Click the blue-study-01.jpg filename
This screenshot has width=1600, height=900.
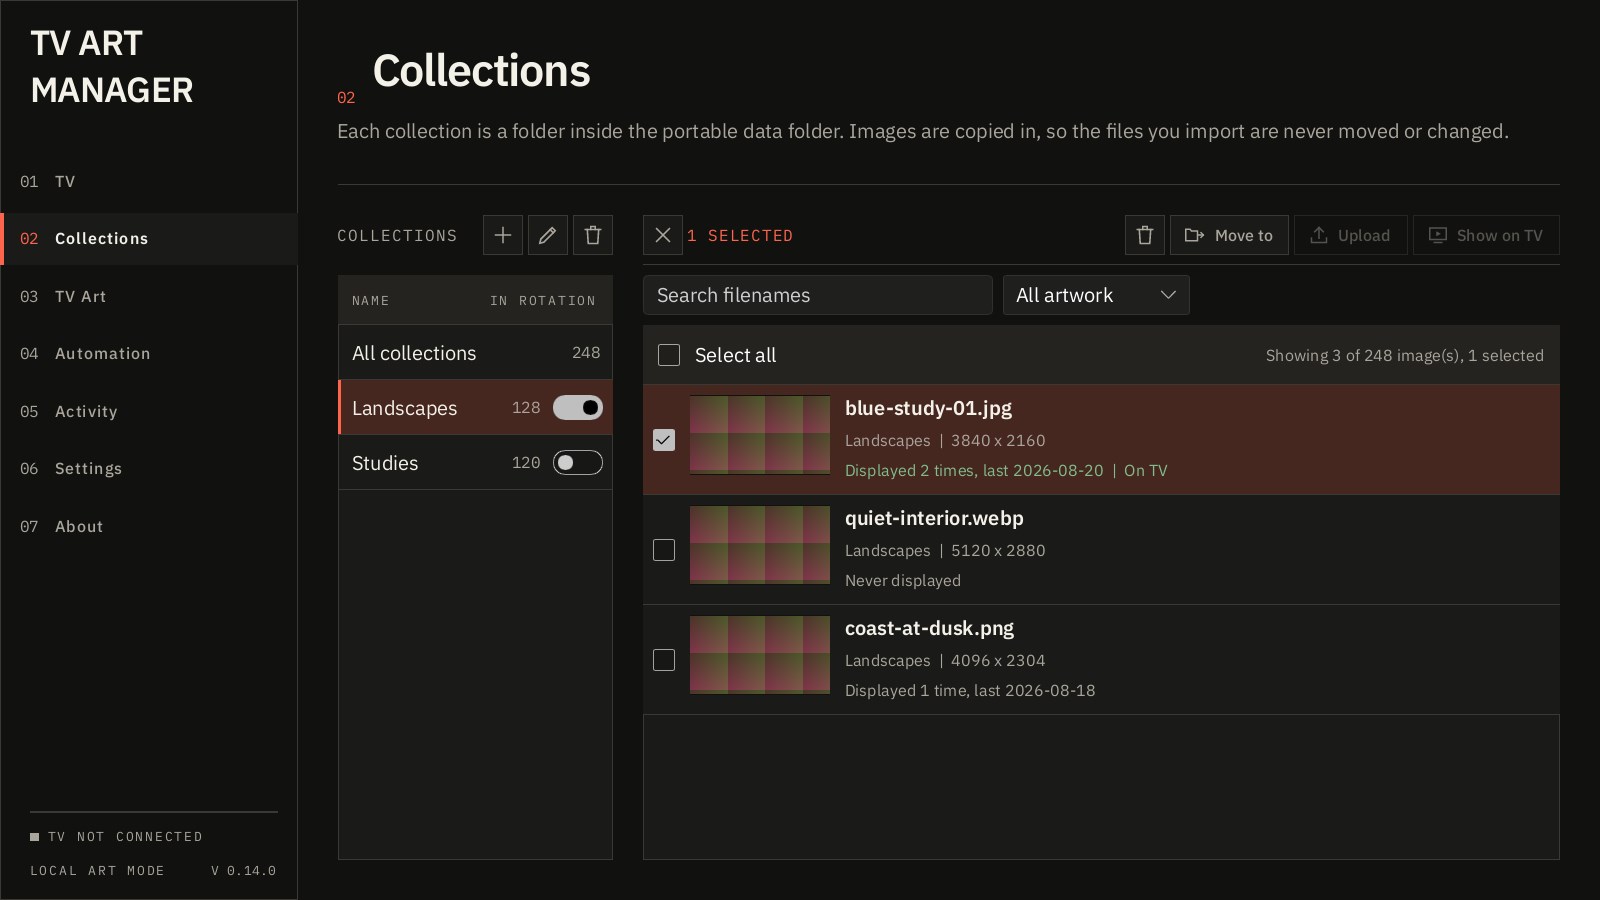coord(928,408)
